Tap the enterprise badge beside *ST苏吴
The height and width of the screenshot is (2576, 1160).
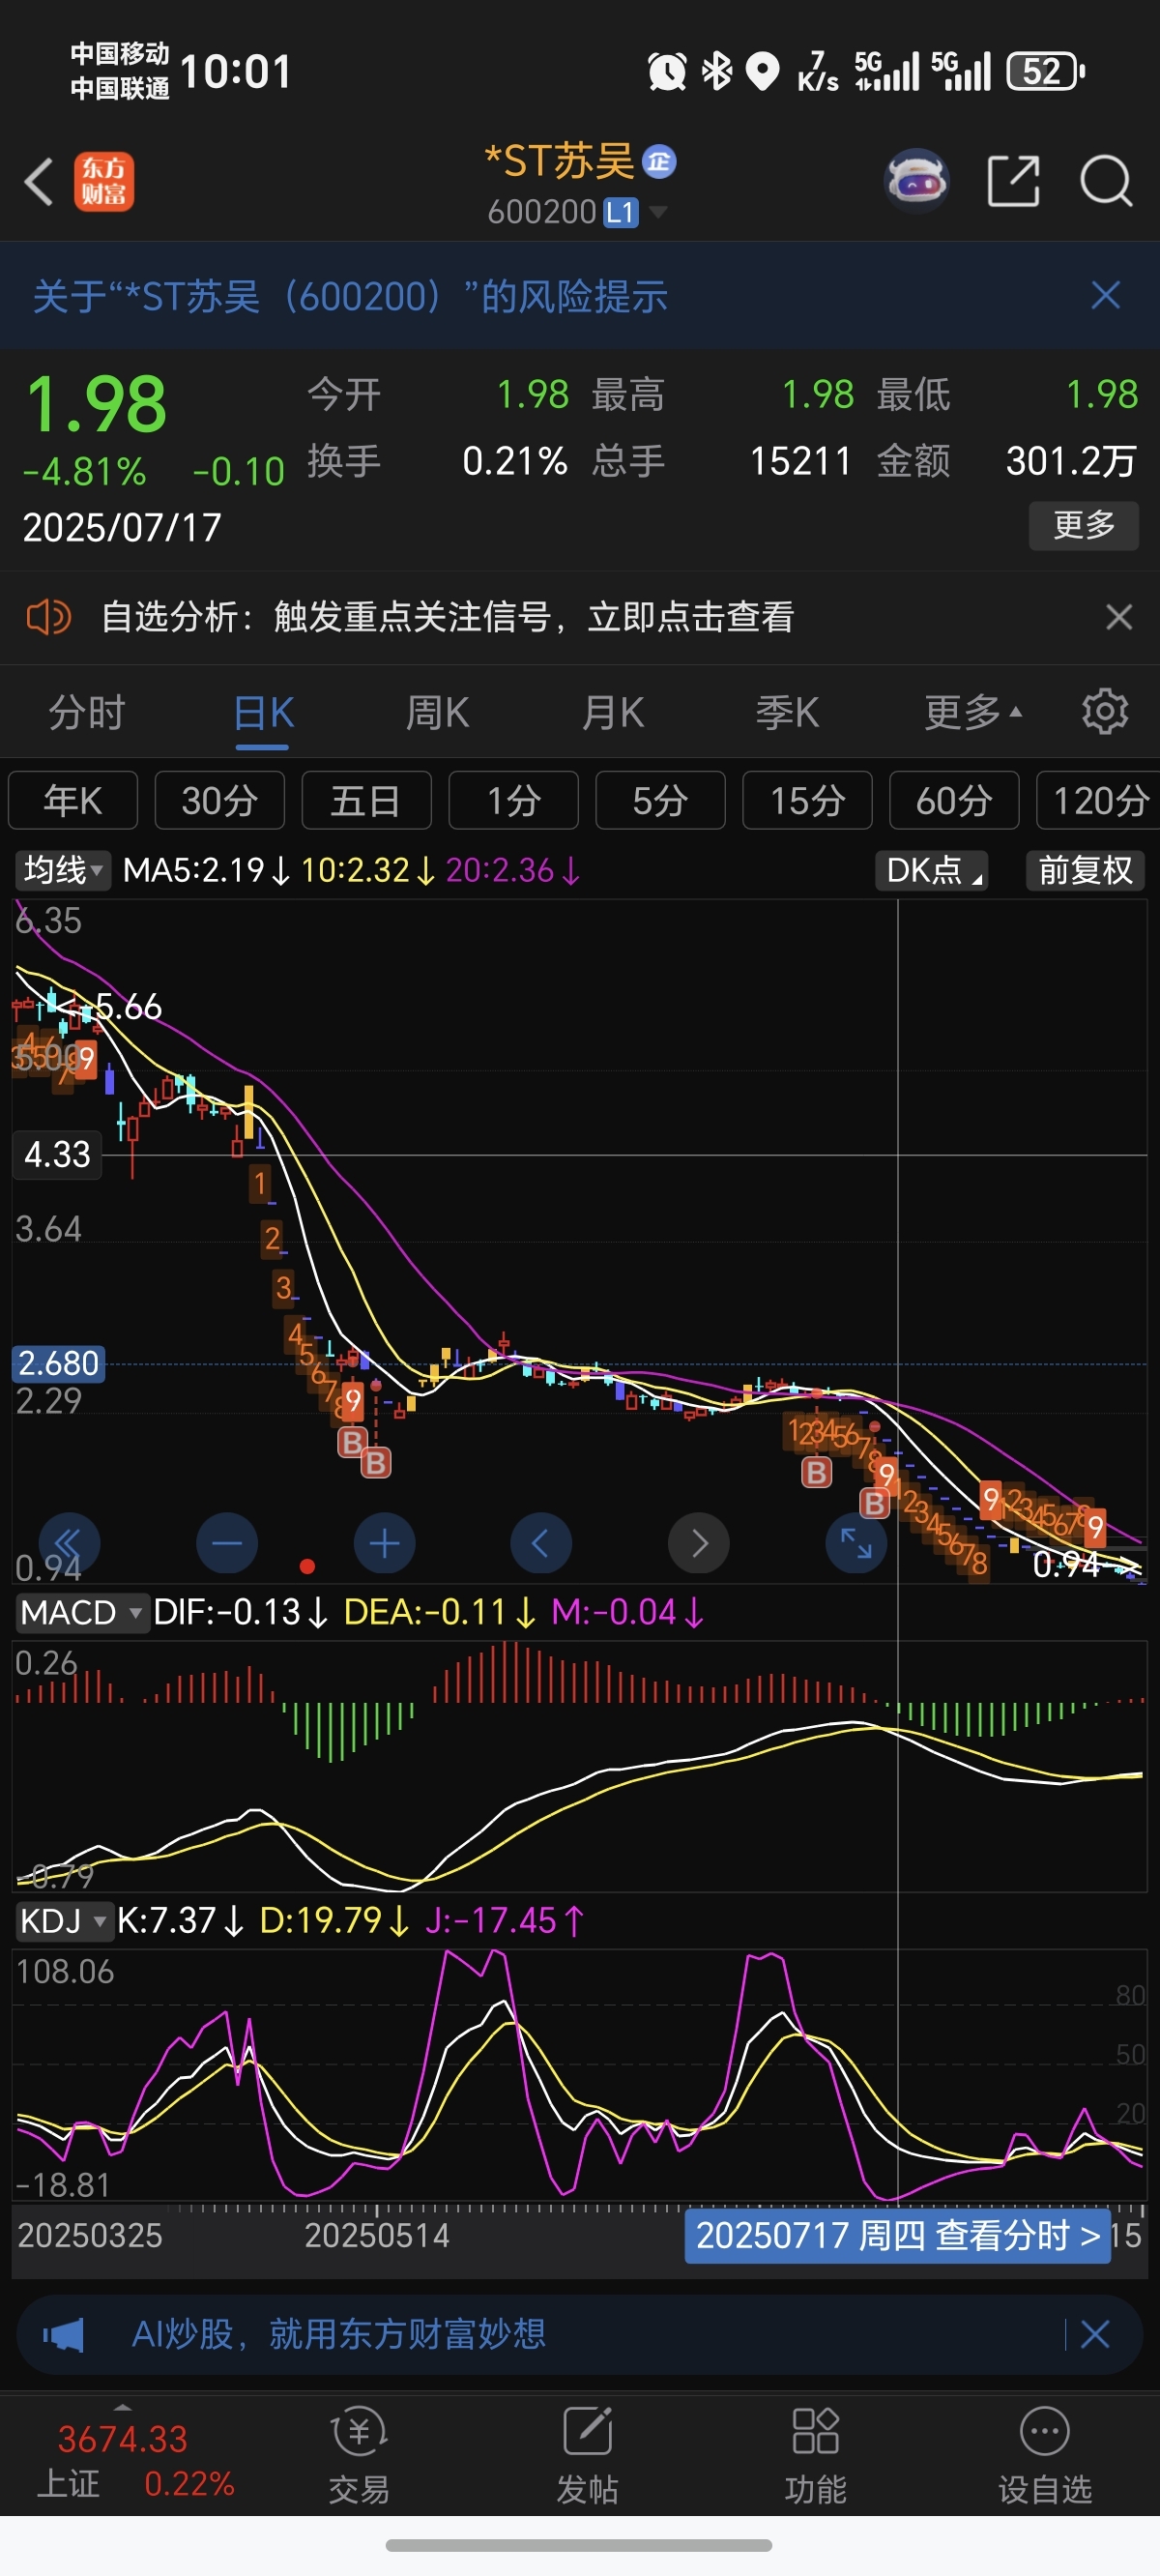point(659,161)
